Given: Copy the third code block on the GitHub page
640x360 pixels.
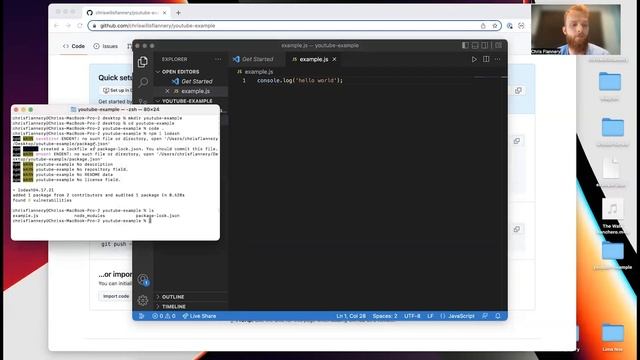Looking at the screenshot, I should pyautogui.click(x=517, y=229).
